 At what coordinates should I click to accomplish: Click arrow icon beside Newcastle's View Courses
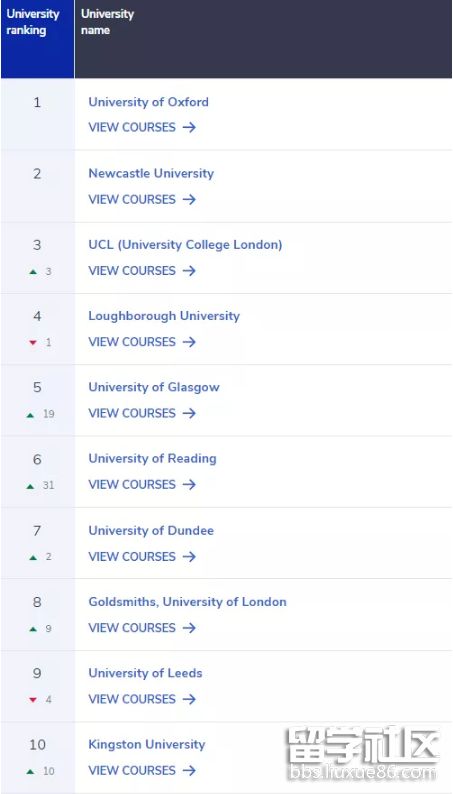[189, 199]
